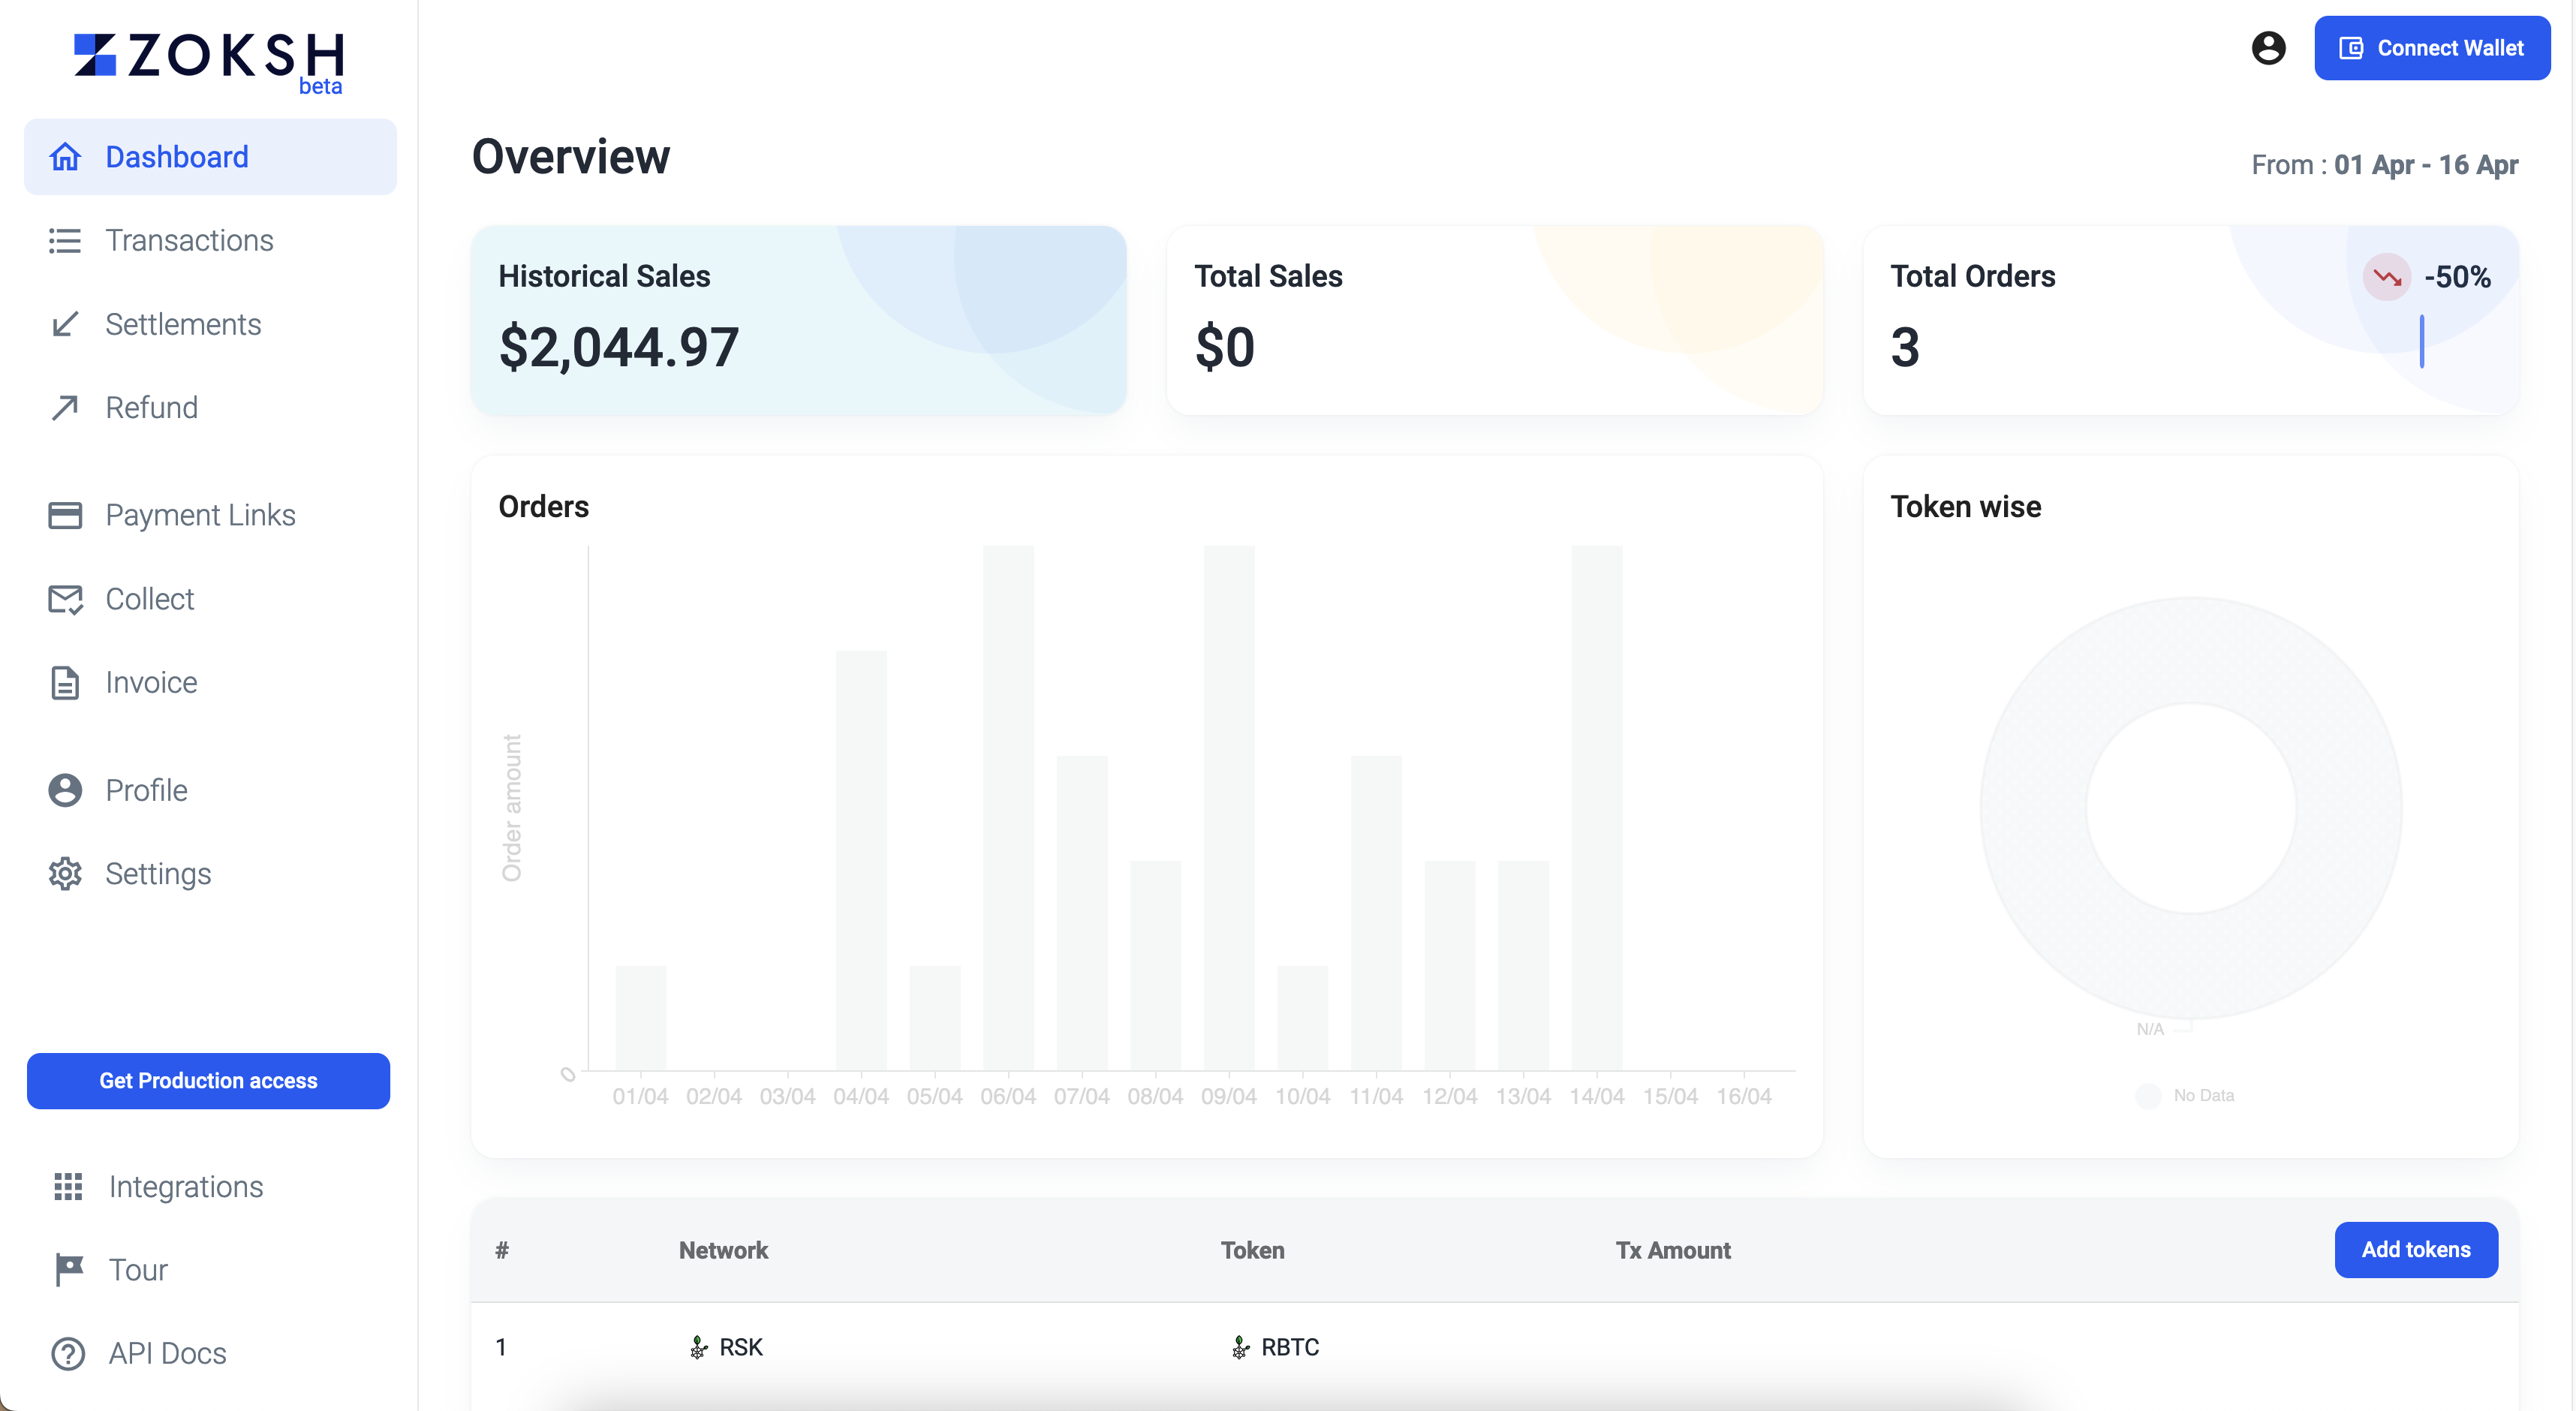The height and width of the screenshot is (1411, 2576).
Task: Click the API Docs question mark icon
Action: 68,1353
